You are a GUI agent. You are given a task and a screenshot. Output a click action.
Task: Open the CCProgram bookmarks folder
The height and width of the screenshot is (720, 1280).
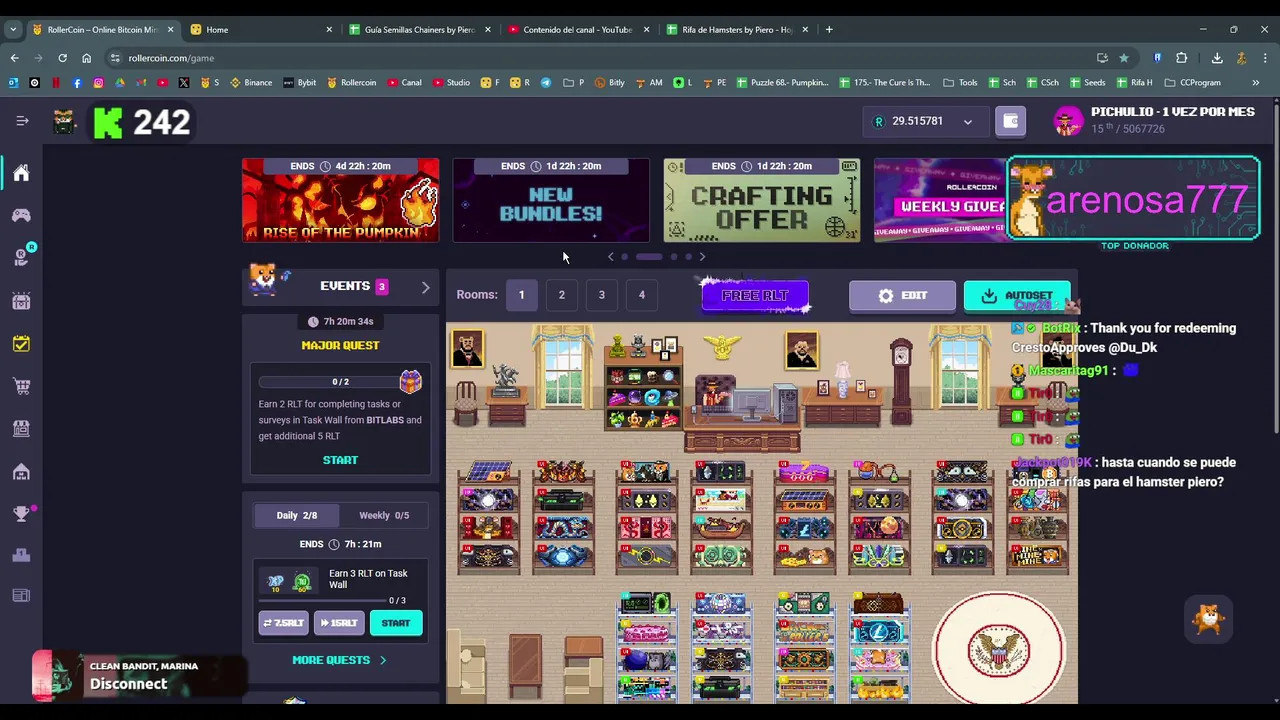[x=1192, y=83]
